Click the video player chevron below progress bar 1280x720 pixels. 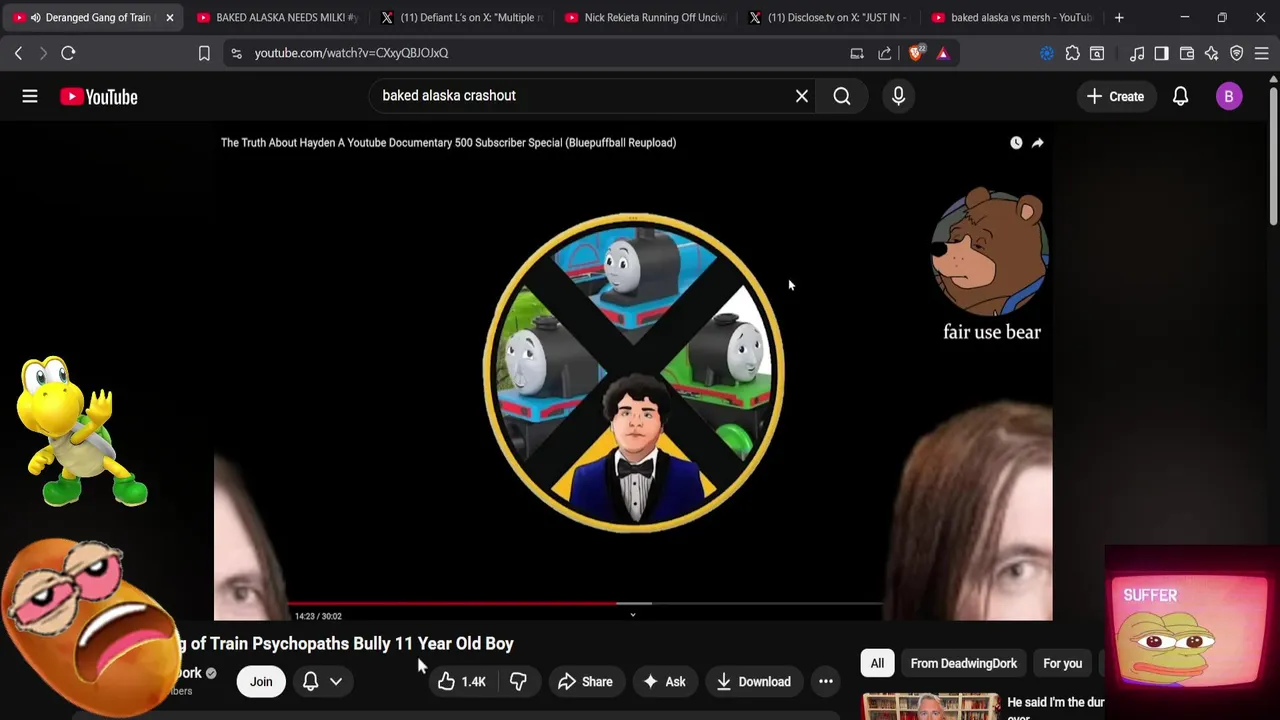click(632, 615)
